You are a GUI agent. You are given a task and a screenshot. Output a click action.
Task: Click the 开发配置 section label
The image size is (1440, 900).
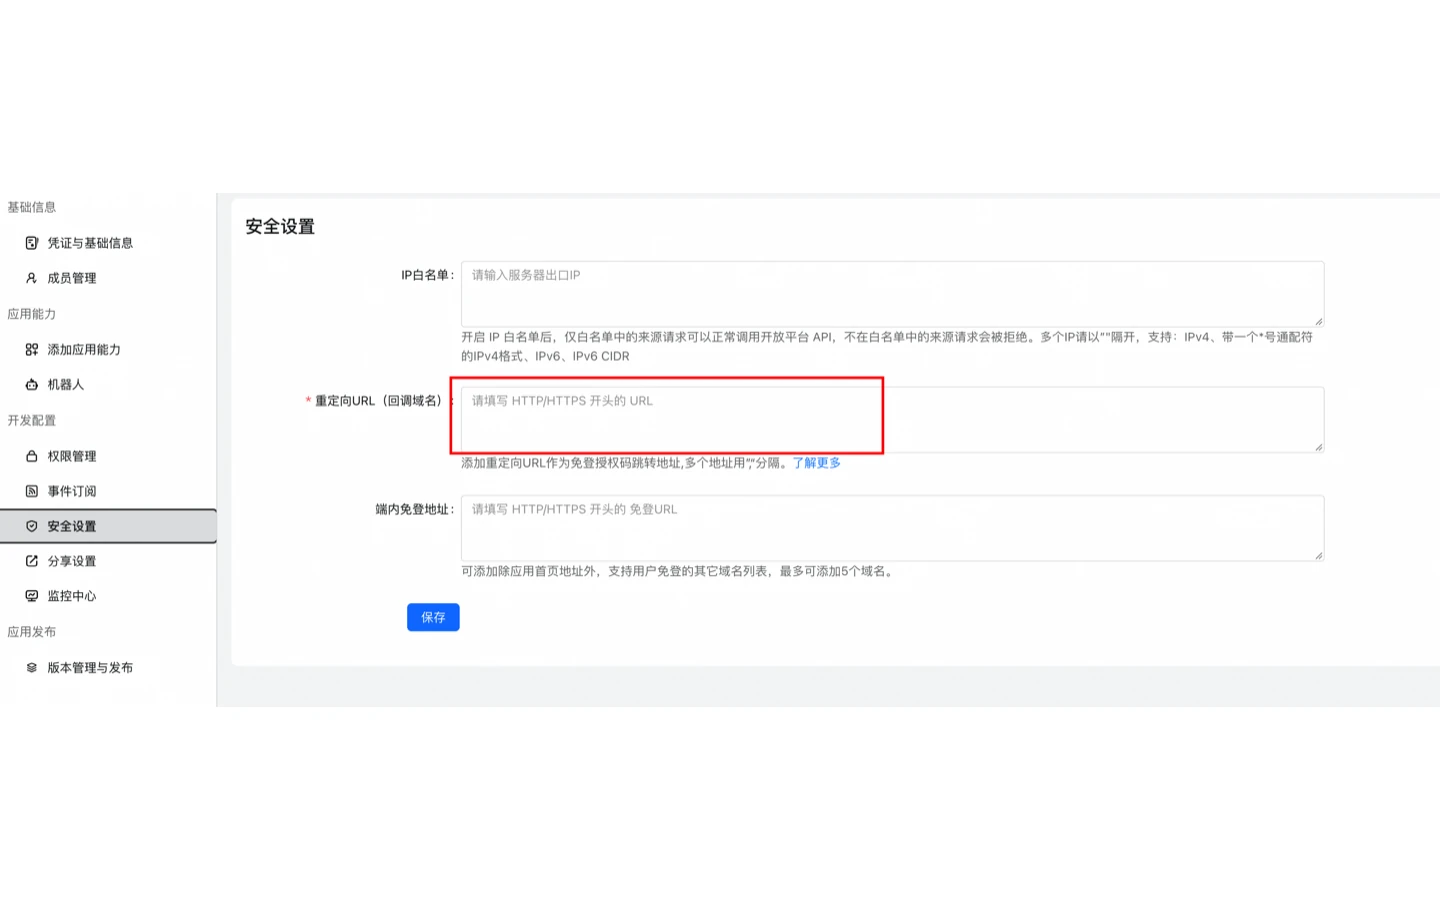[x=32, y=421]
